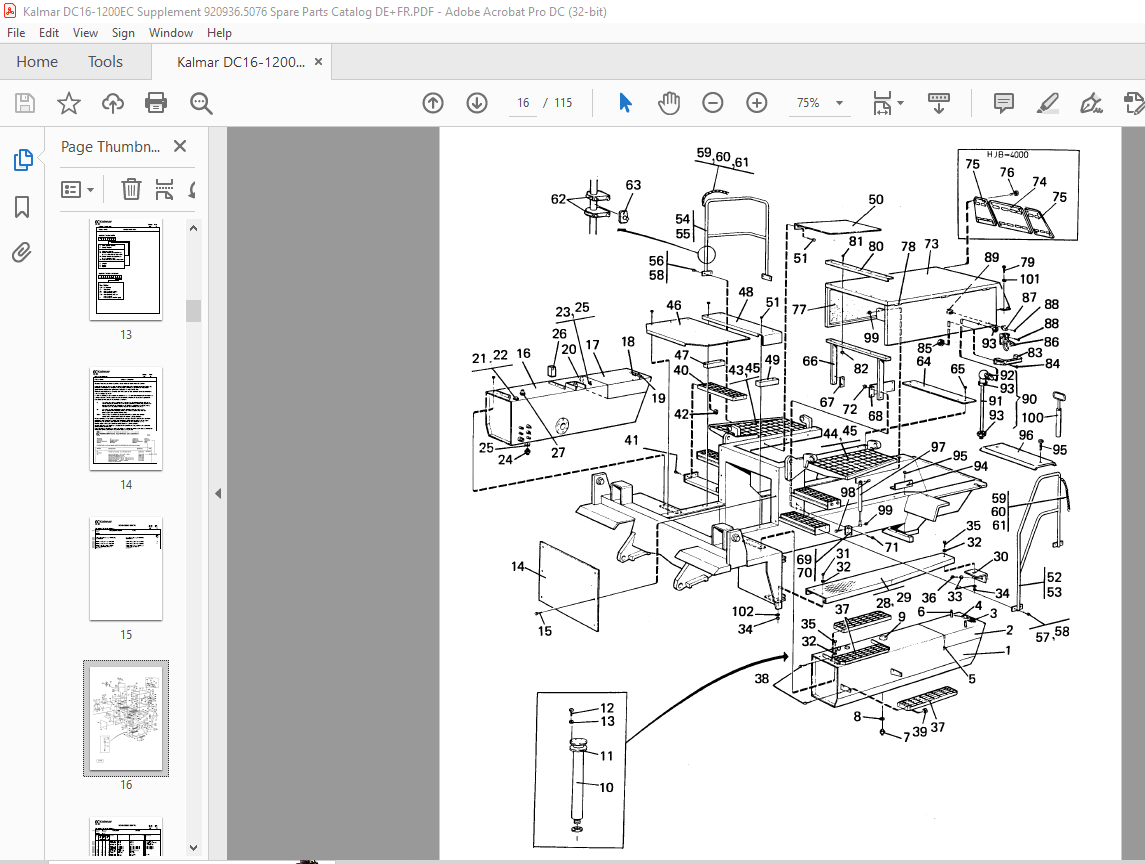Open the Page Thumbnails panel icon
The width and height of the screenshot is (1145, 864).
point(24,158)
